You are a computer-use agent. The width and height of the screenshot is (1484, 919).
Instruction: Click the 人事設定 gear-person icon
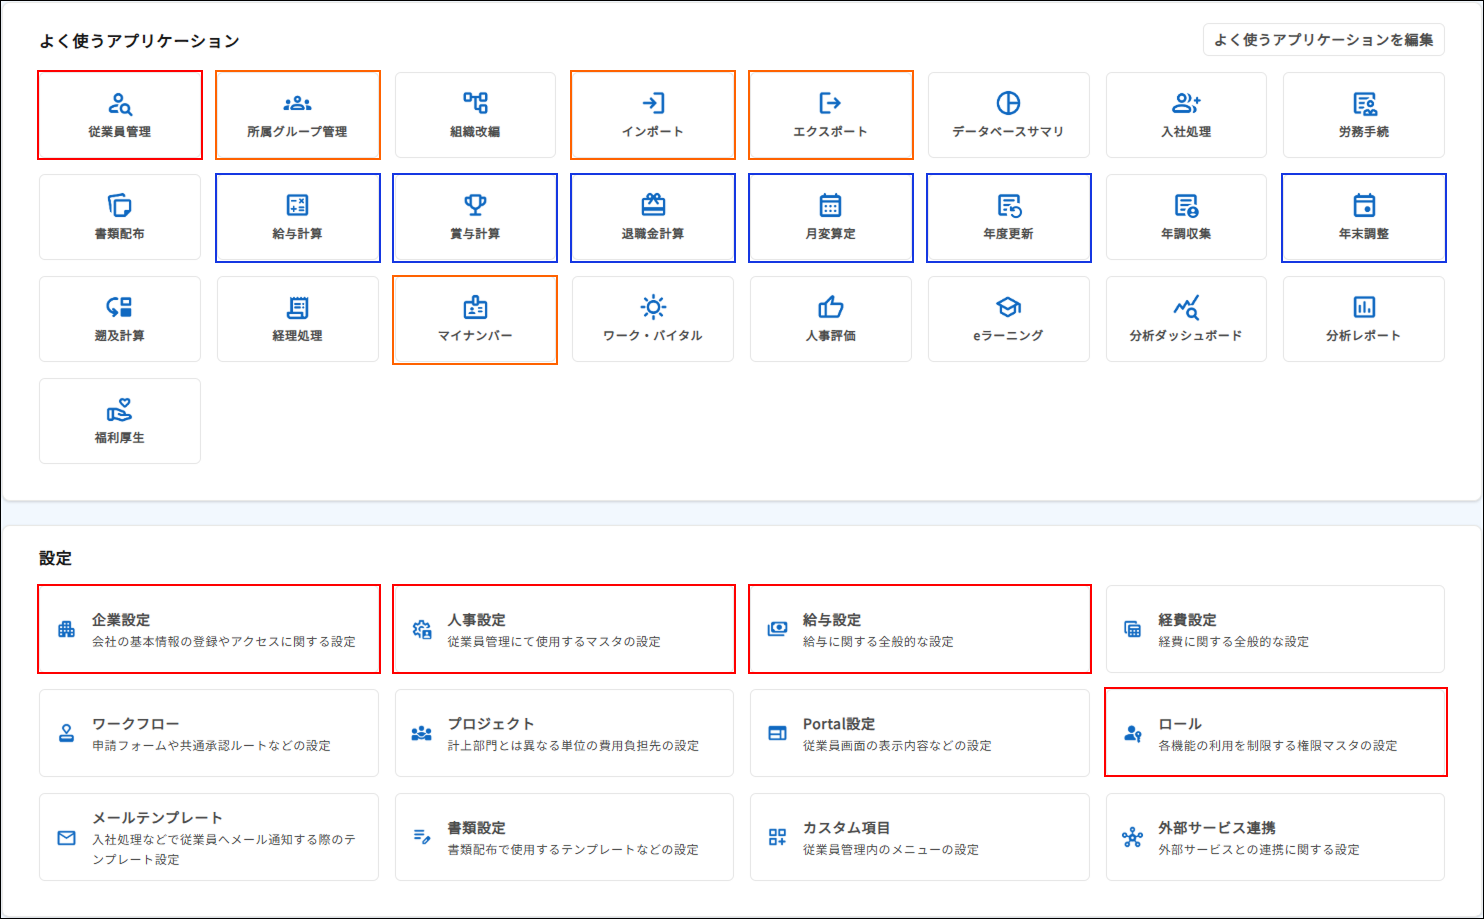(x=422, y=629)
